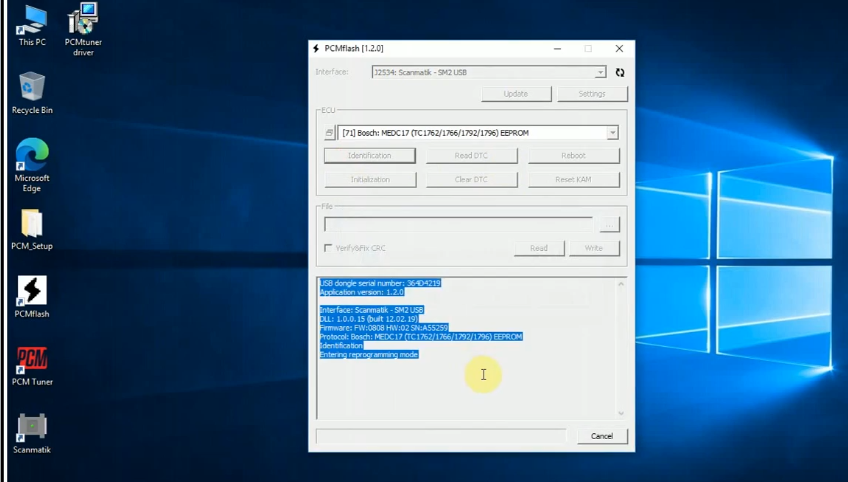848x482 pixels.
Task: Click the 'Protocol: Bosch: MEDC17' log line
Action: click(421, 336)
